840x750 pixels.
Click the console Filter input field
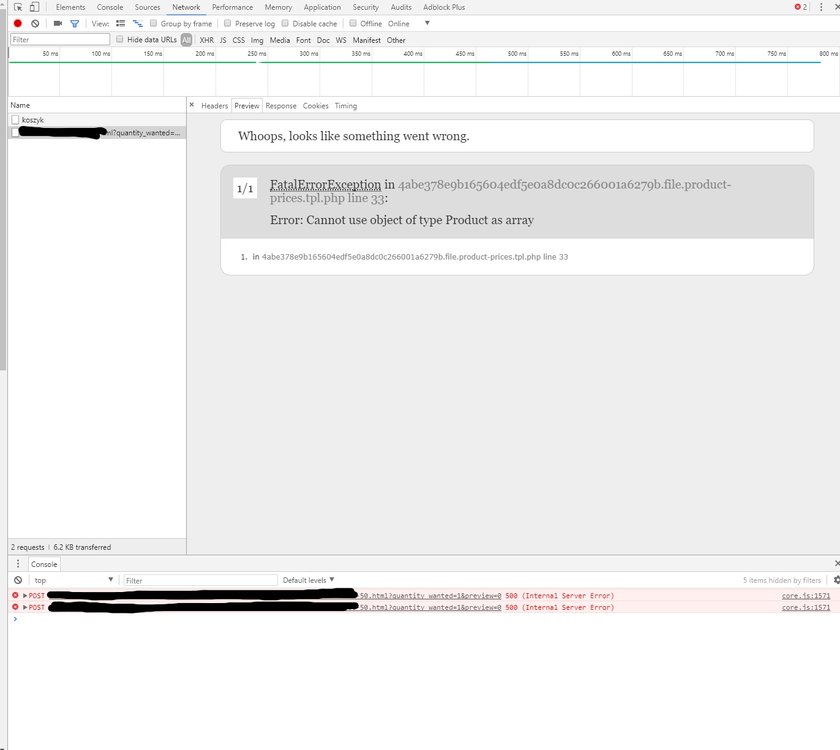pyautogui.click(x=200, y=580)
